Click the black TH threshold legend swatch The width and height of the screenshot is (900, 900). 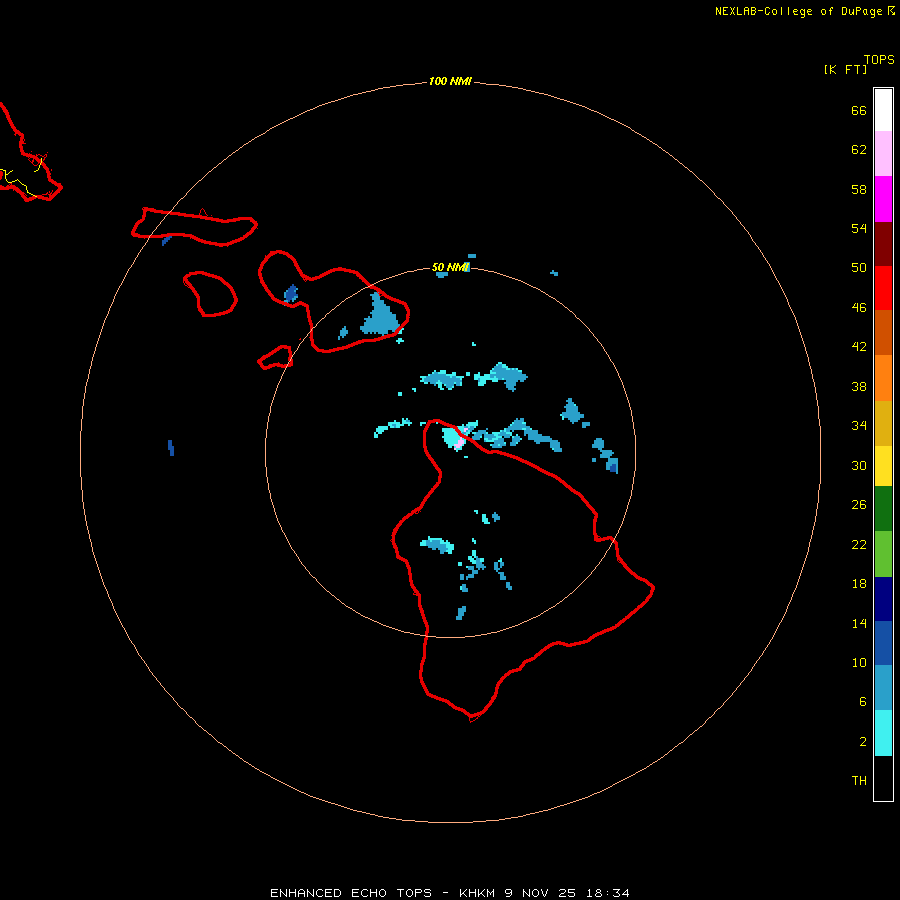(x=883, y=778)
